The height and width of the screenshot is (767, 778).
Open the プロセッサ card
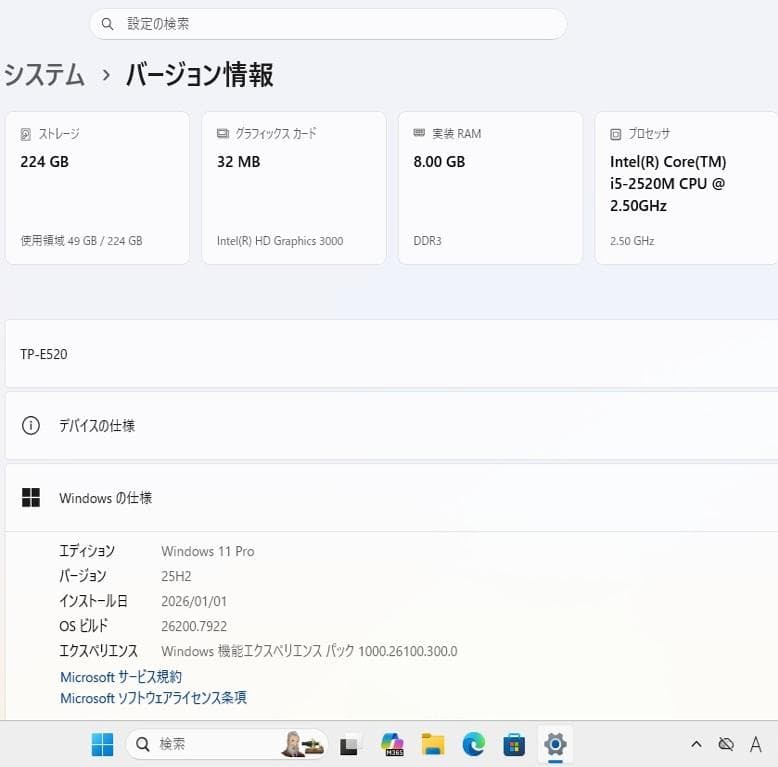pos(687,188)
